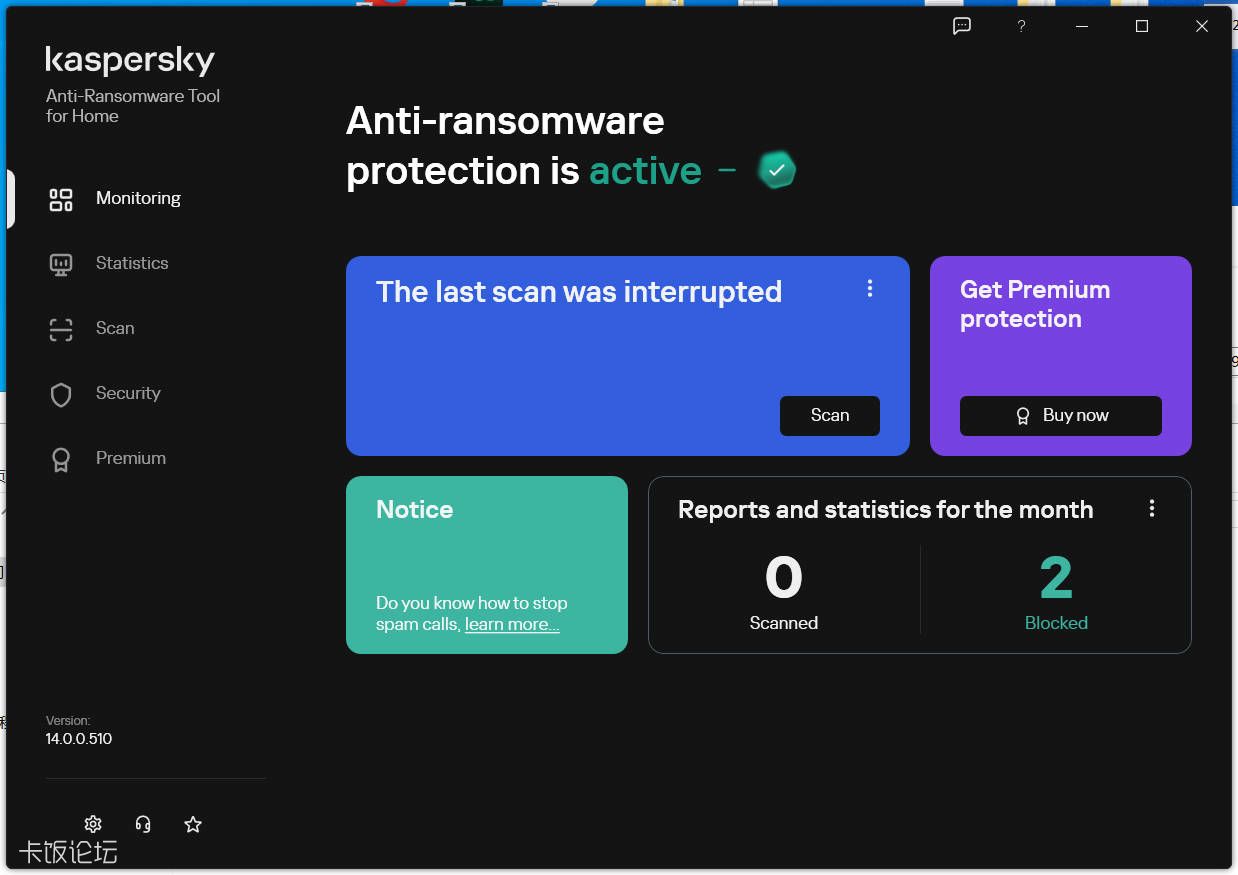Viewport: 1238px width, 875px height.
Task: View the 0 Scanned count
Action: 784,591
